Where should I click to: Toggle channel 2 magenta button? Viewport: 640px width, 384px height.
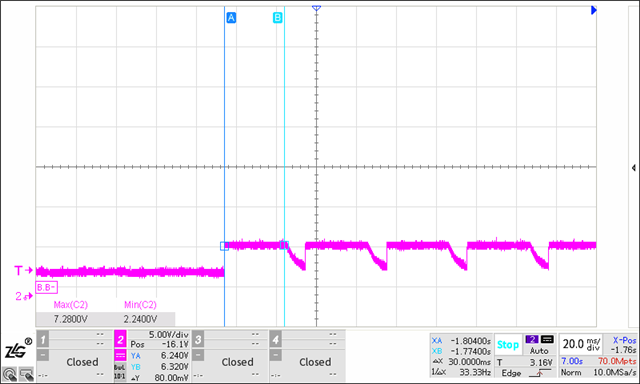click(x=120, y=339)
